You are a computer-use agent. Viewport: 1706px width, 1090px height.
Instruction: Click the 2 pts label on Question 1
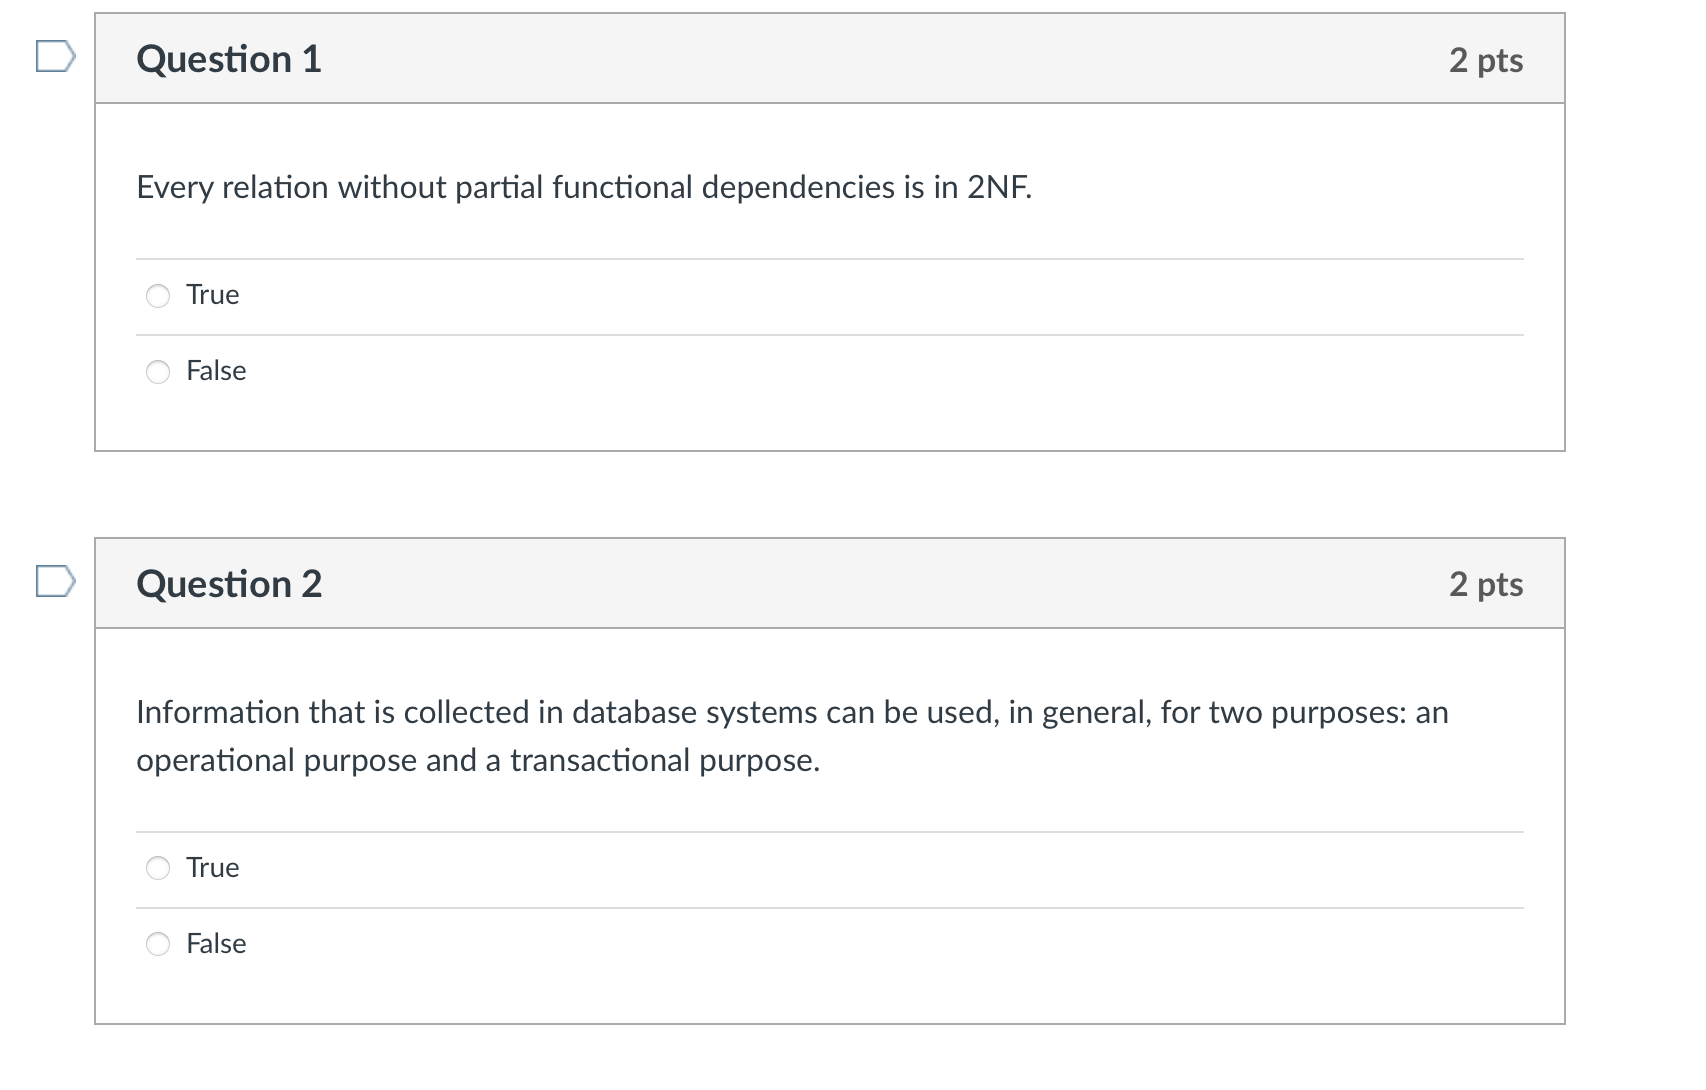(1488, 58)
